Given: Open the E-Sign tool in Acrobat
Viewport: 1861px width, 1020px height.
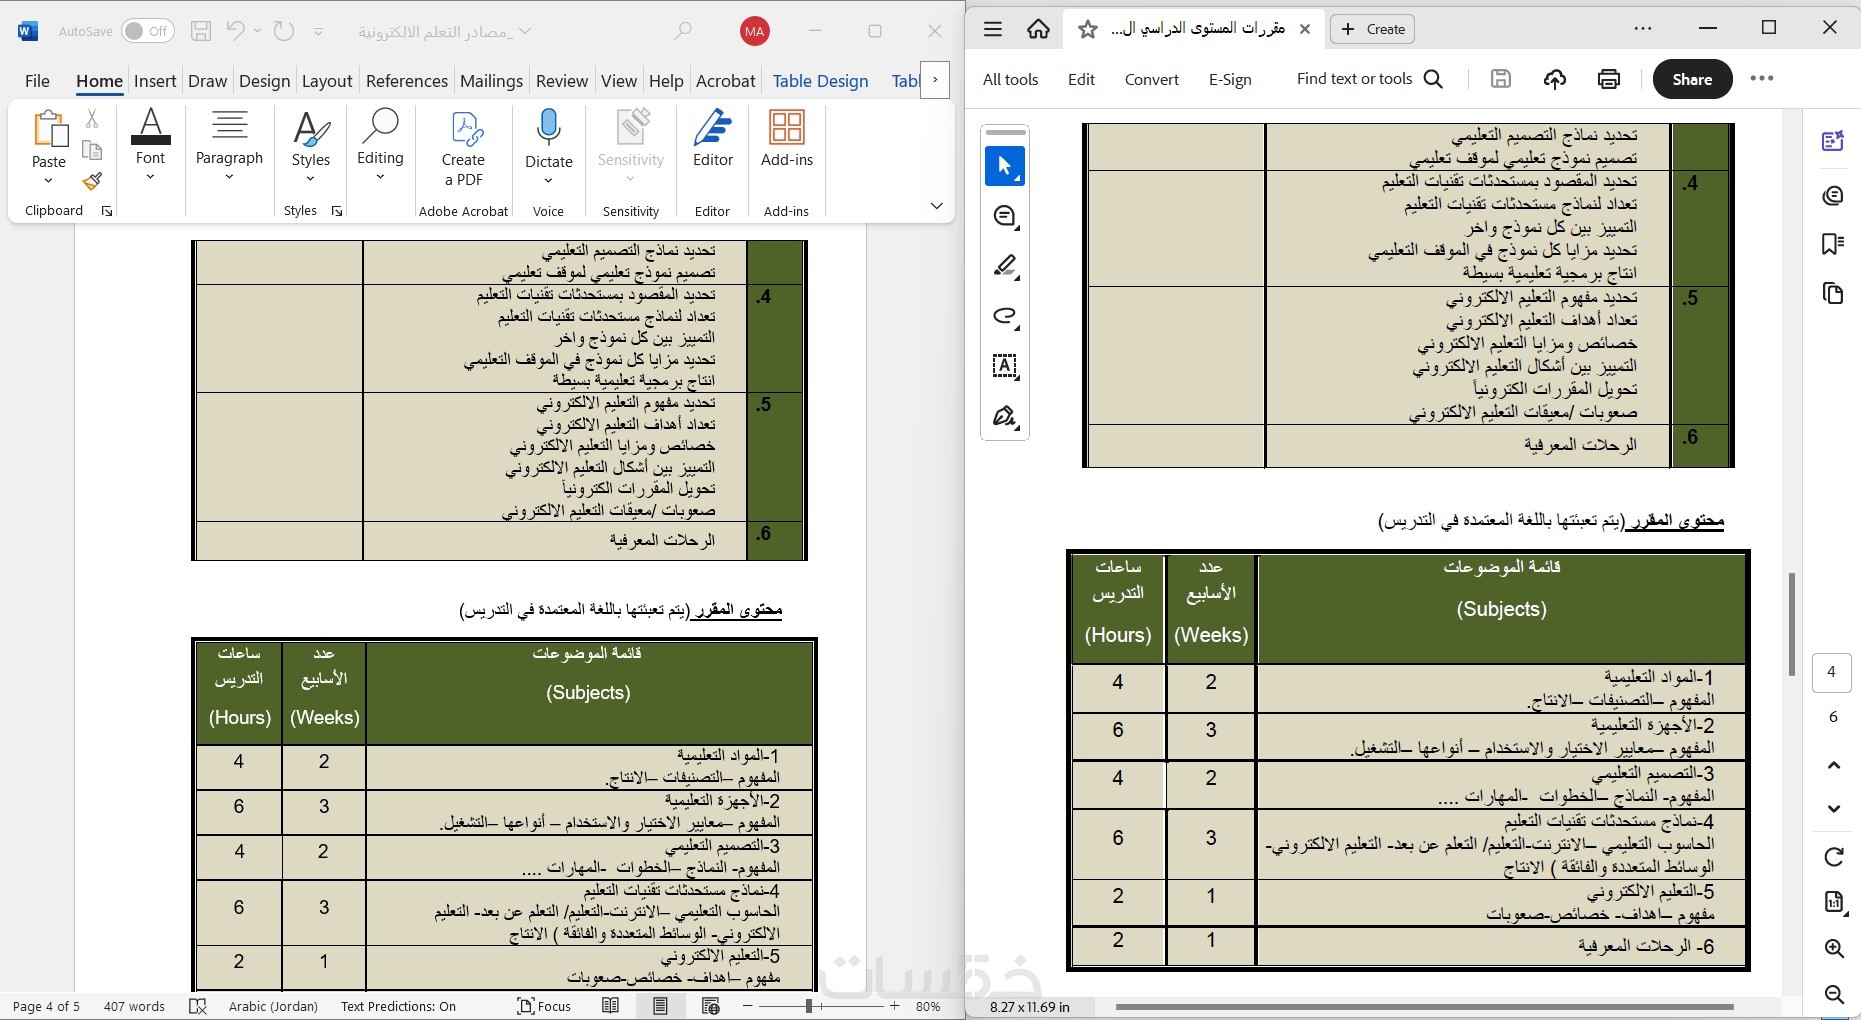Looking at the screenshot, I should 1230,79.
